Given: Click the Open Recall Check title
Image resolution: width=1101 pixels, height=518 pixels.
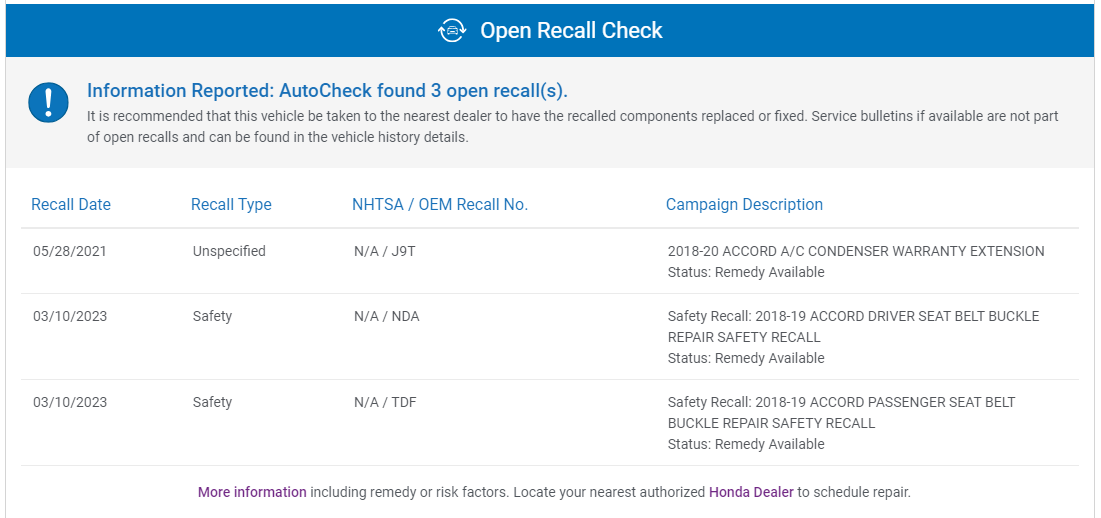Looking at the screenshot, I should [571, 31].
